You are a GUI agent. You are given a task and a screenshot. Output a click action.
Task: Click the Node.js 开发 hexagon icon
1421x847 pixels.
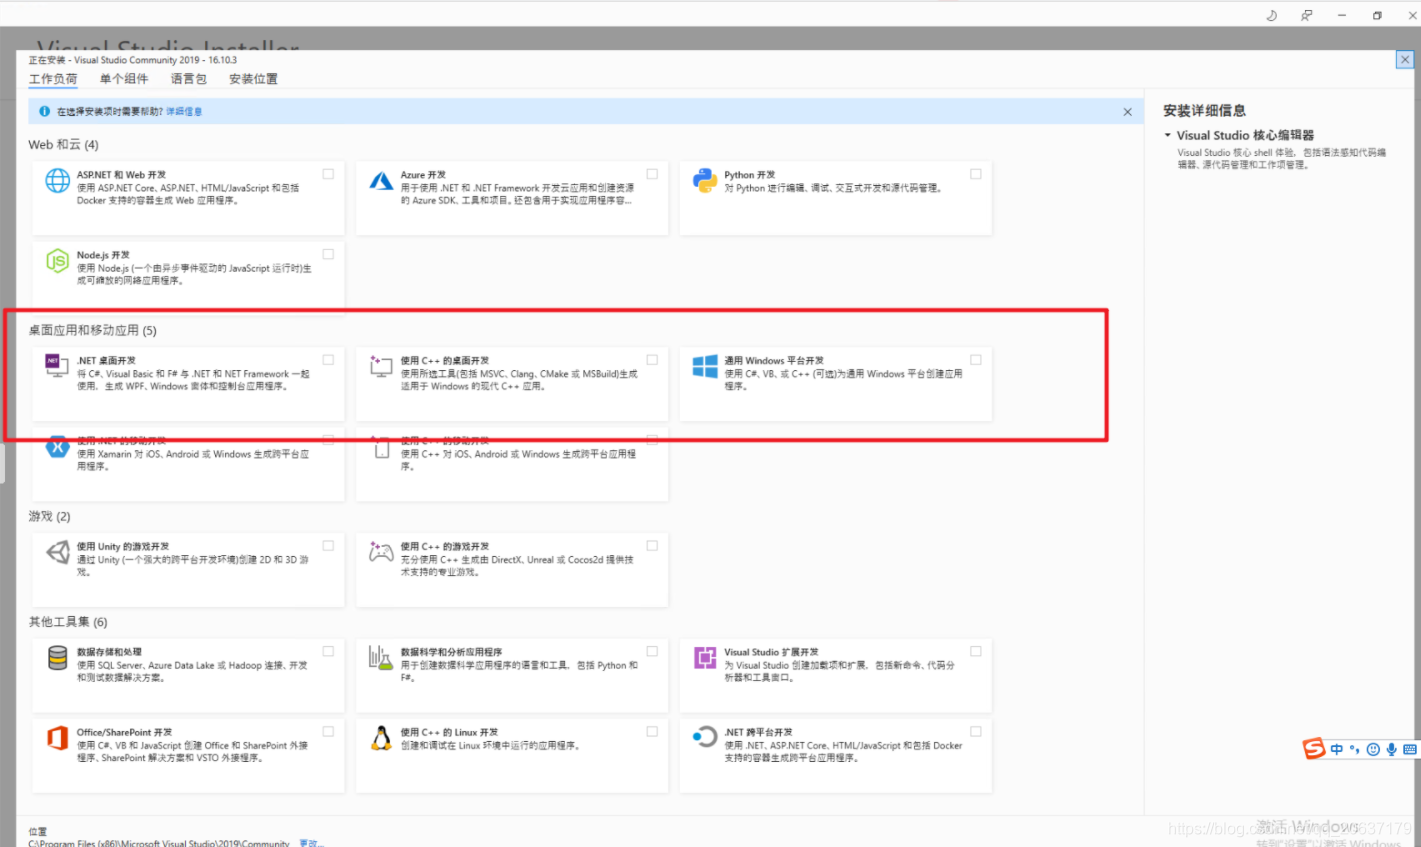[x=57, y=261]
